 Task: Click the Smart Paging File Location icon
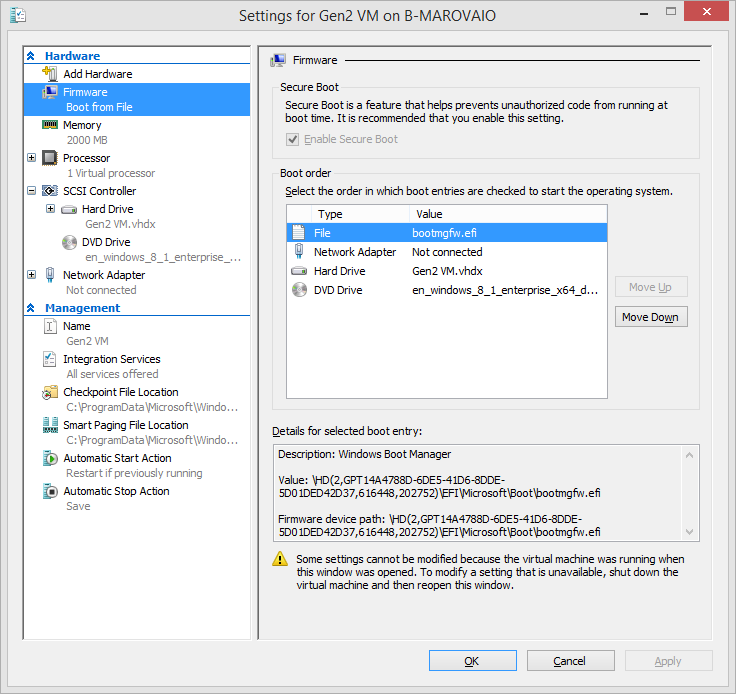click(x=50, y=425)
